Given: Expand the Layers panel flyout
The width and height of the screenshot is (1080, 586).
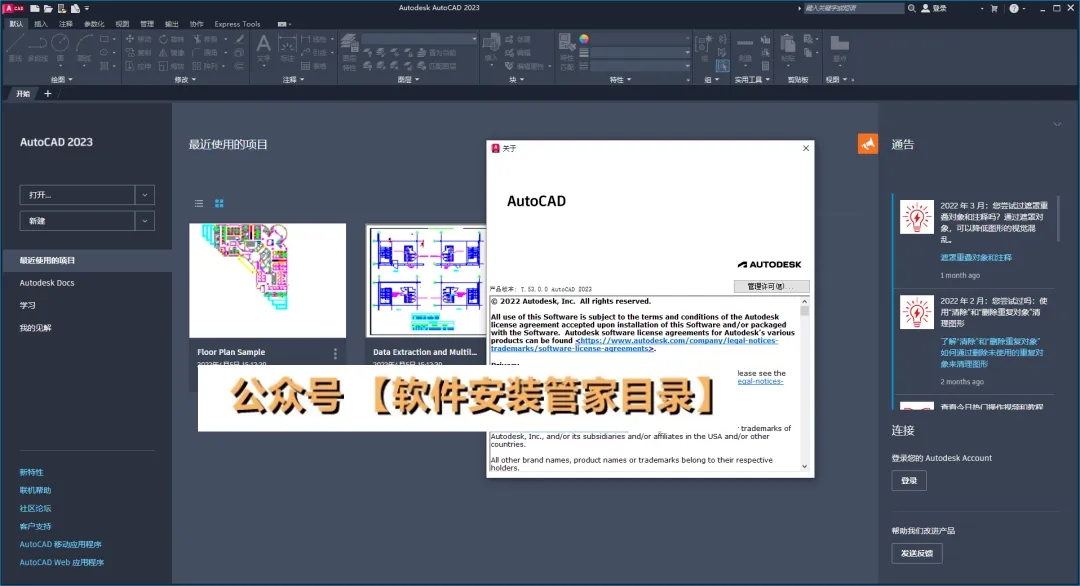Looking at the screenshot, I should click(x=408, y=80).
